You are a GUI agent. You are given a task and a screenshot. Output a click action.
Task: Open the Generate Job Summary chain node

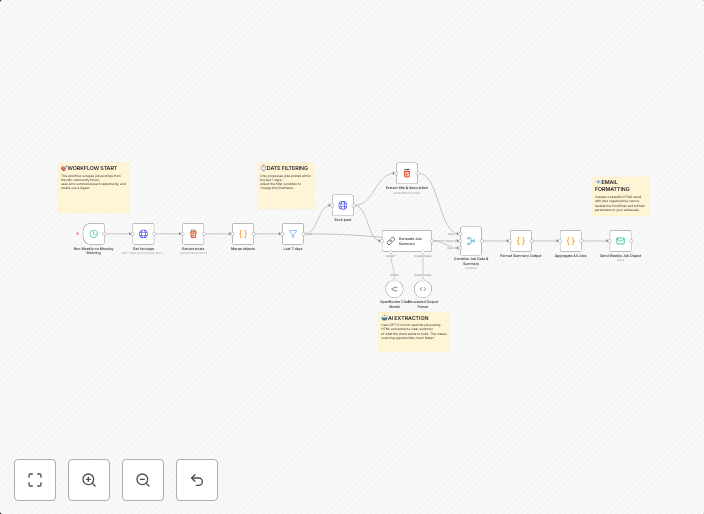coord(406,241)
